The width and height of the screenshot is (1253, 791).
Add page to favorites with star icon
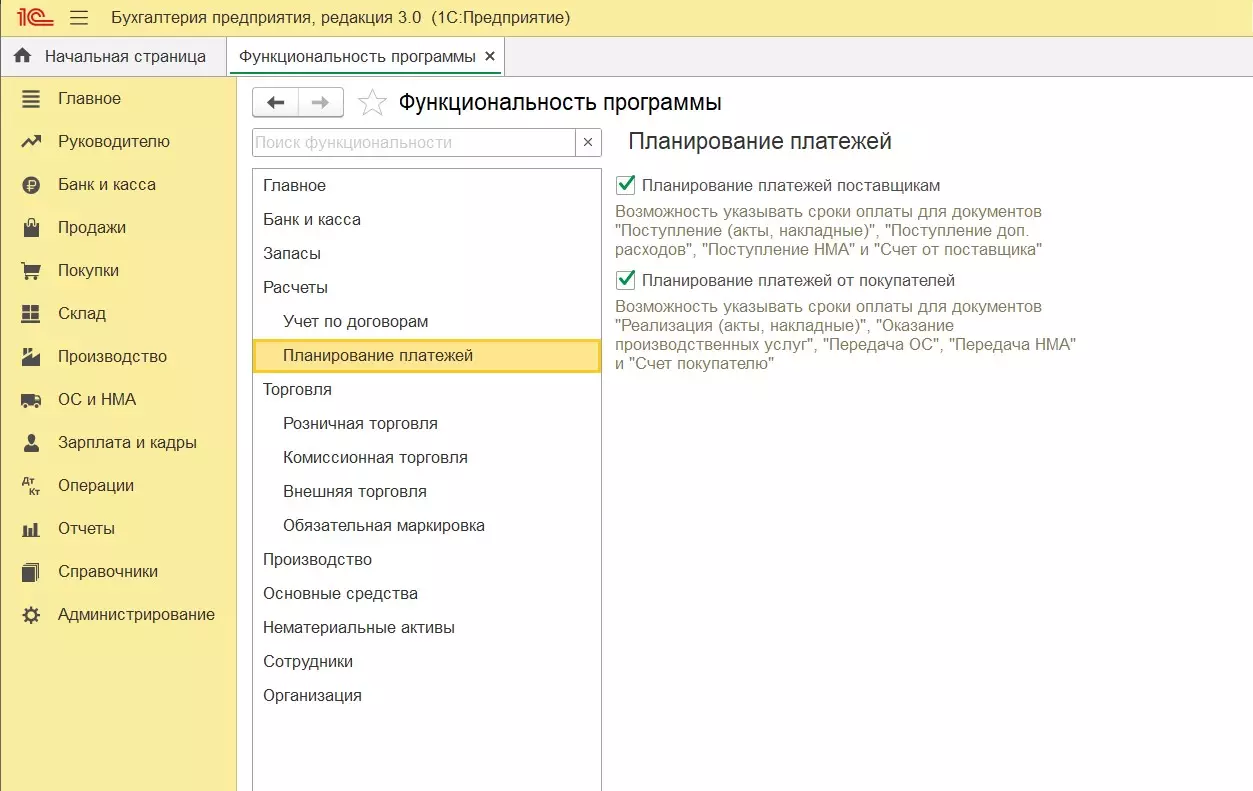[x=372, y=102]
